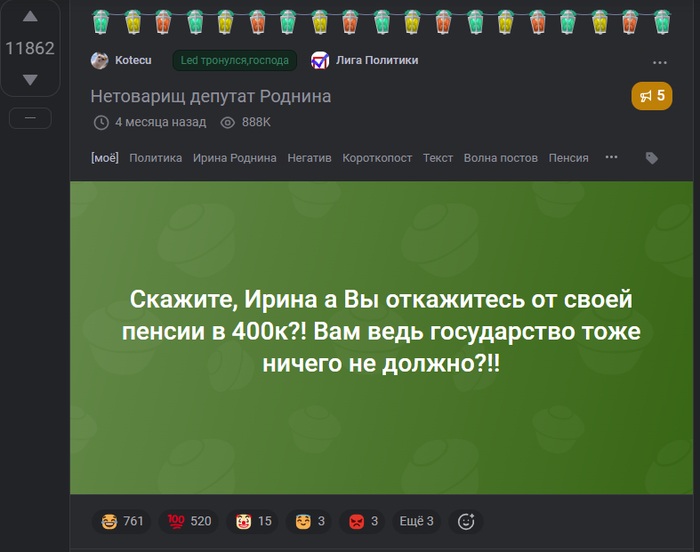Open the Kotecu author profile link
Viewport: 700px width, 552px height.
133,60
